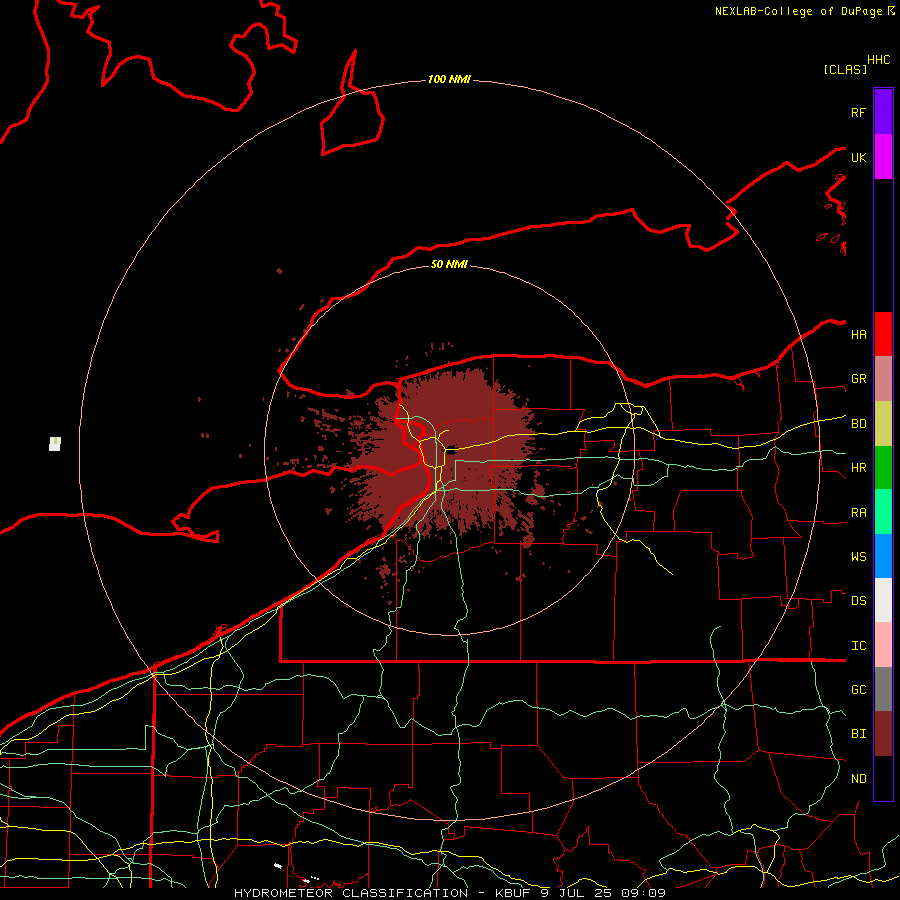900x900 pixels.
Task: Click the '100 NMI' range ring label
Action: [x=449, y=79]
